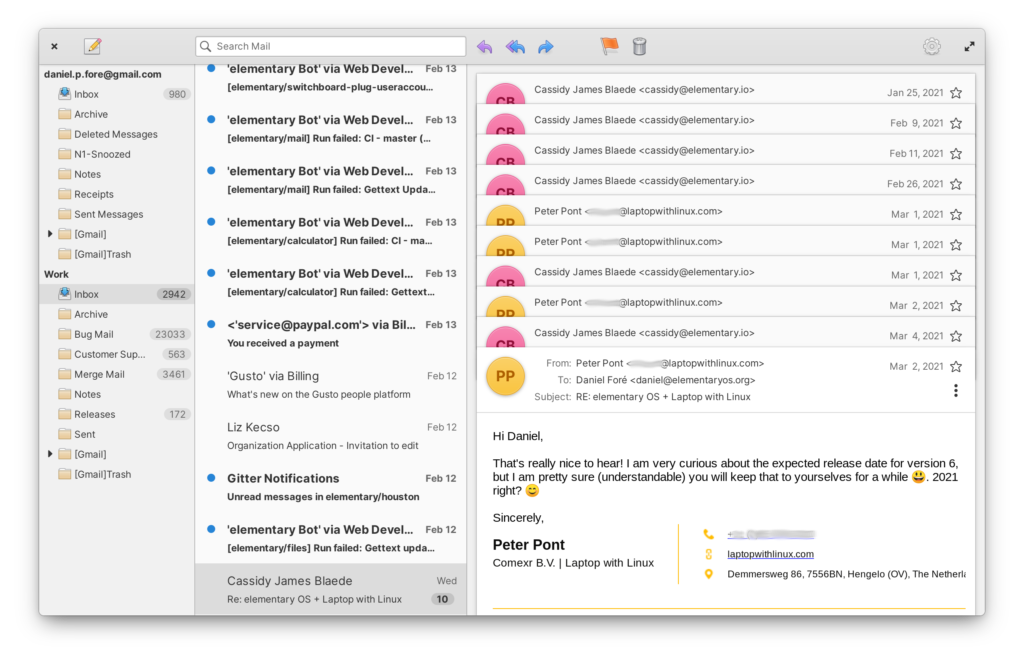Open the Liz Kecso email
Viewport: 1024px width, 665px height.
click(x=330, y=436)
